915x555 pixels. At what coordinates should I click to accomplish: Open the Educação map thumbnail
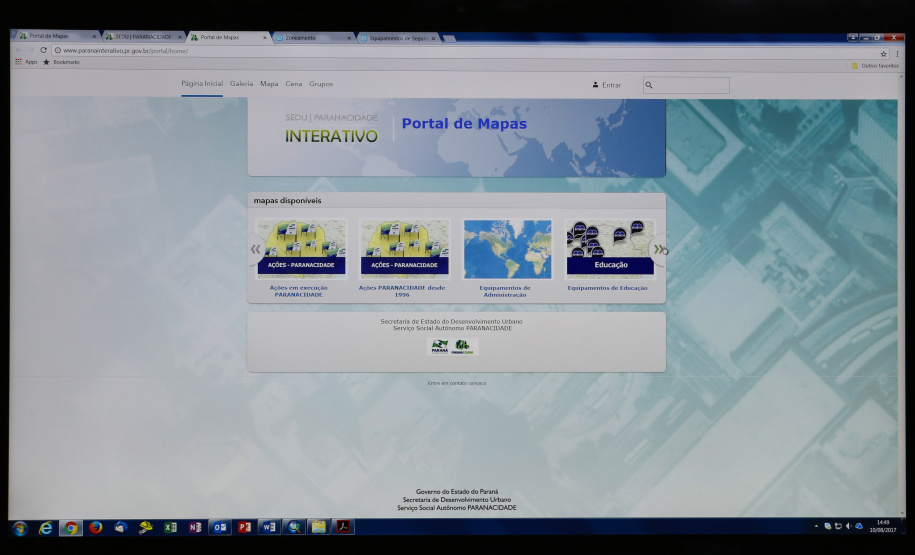coord(609,248)
